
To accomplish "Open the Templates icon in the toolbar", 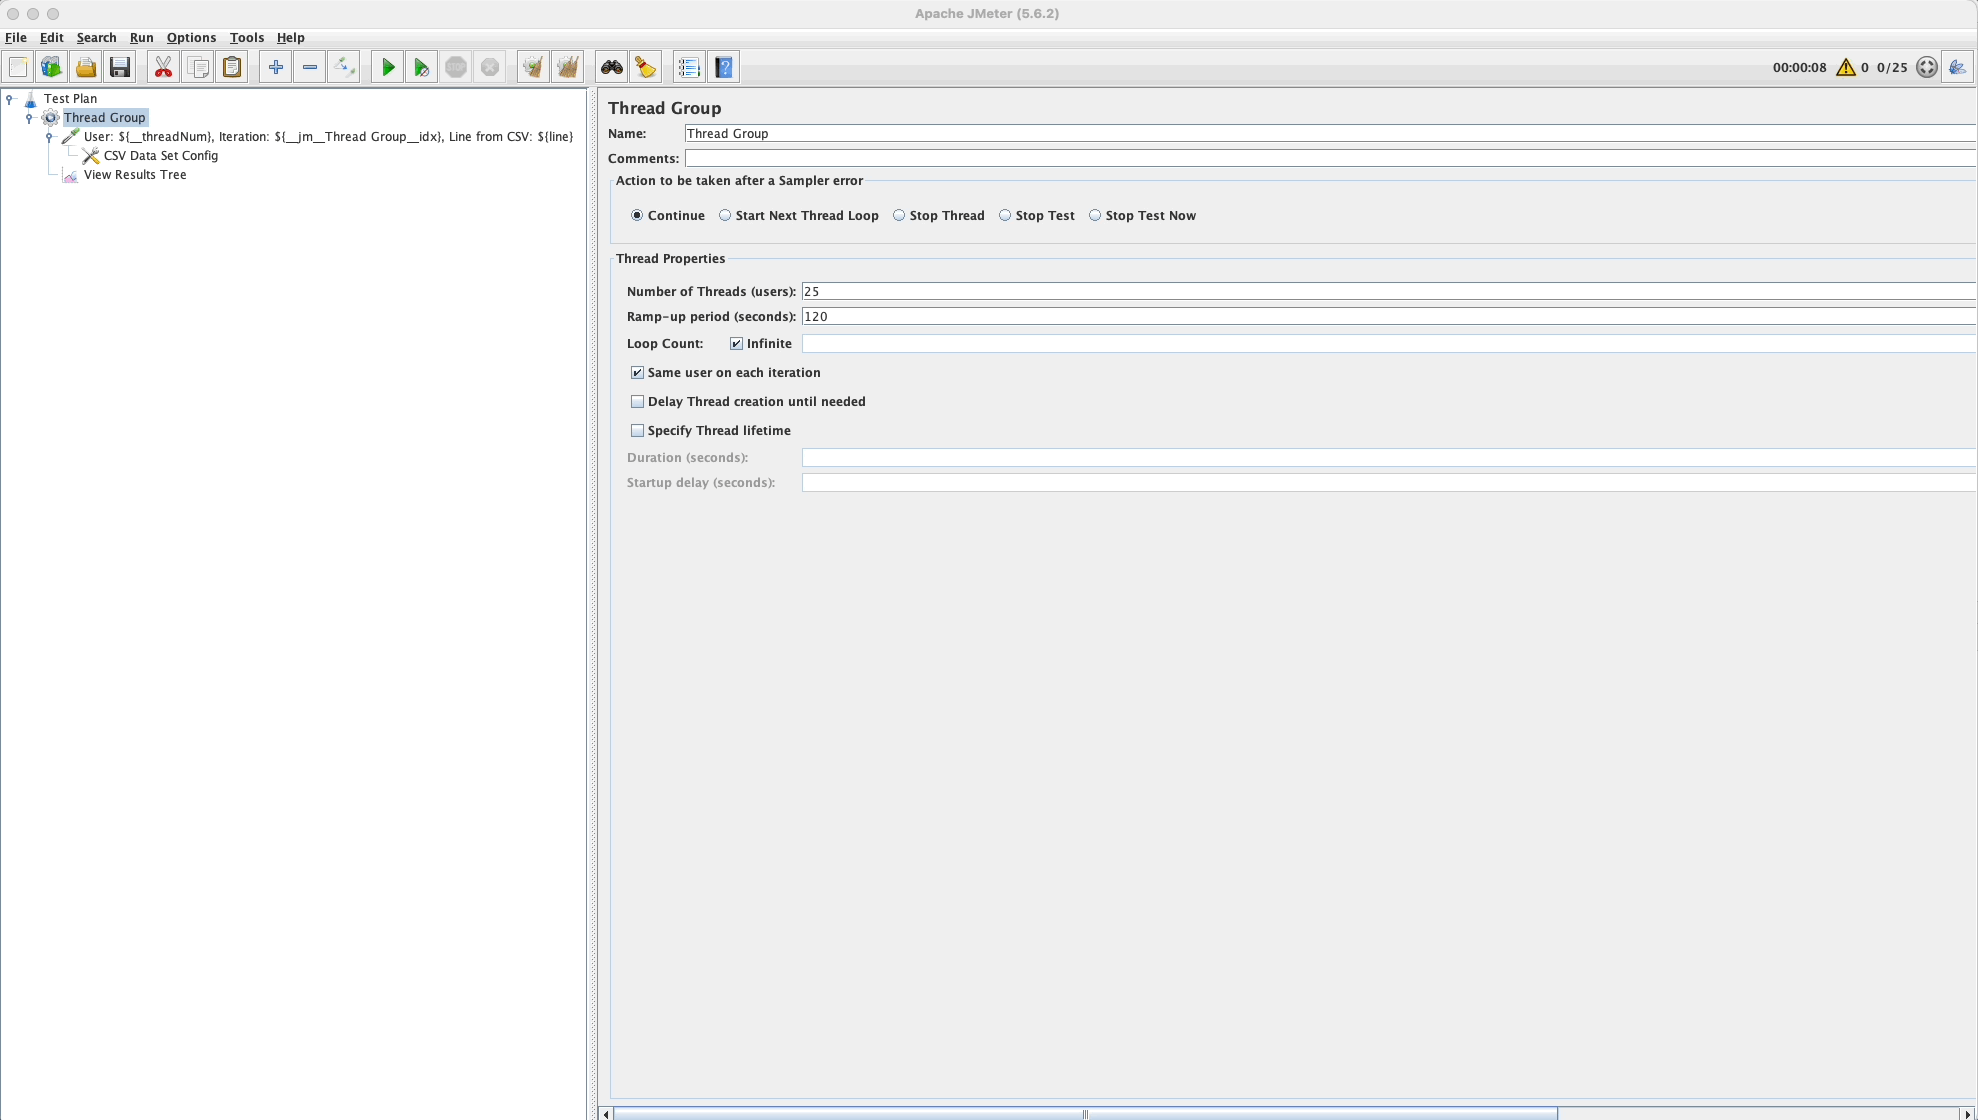I will coord(50,67).
